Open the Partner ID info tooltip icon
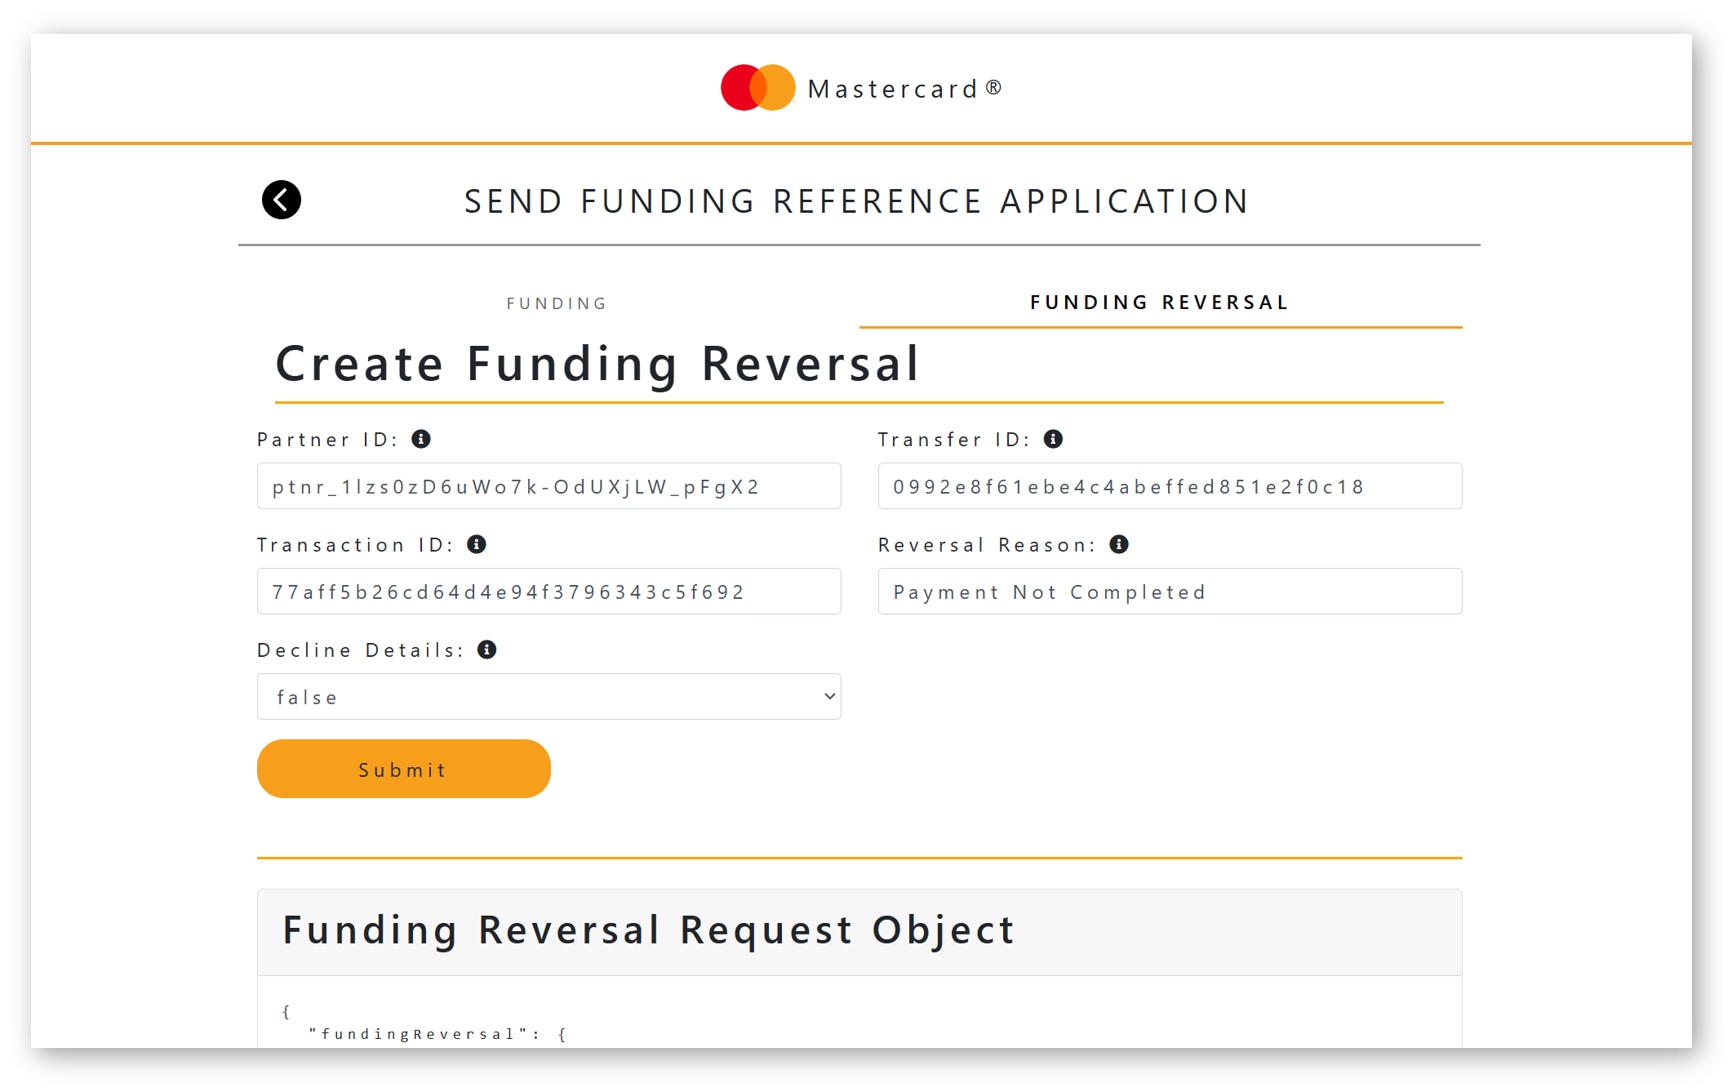Viewport: 1735px width, 1089px height. tap(423, 438)
